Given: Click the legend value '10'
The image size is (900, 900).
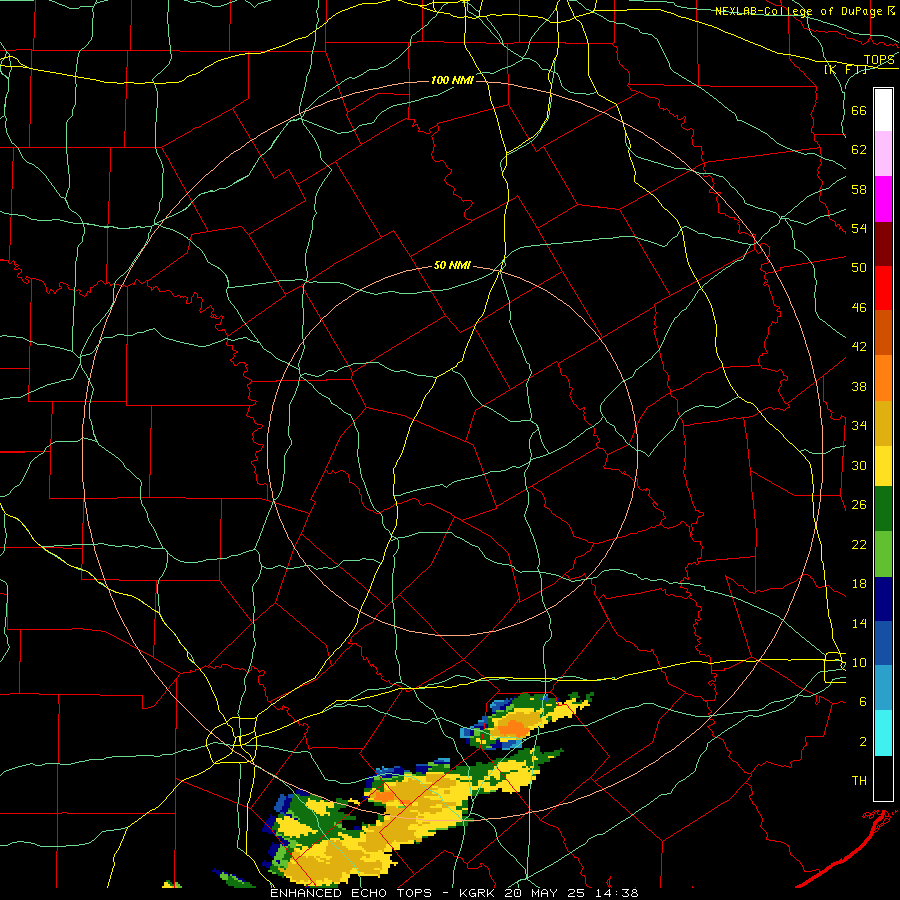Looking at the screenshot, I should (x=859, y=662).
